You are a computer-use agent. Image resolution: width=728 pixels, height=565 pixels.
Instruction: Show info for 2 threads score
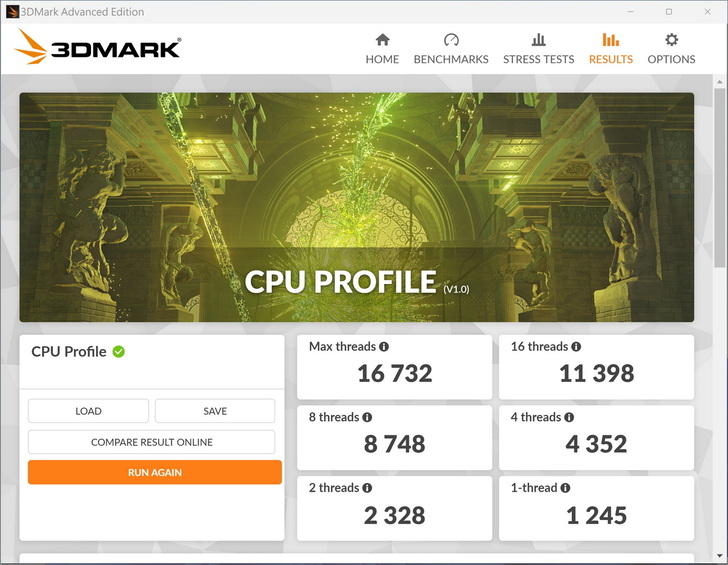367,488
